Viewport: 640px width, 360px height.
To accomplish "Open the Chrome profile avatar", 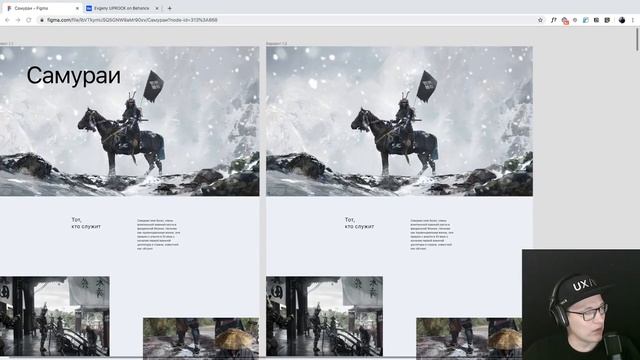I will point(622,20).
